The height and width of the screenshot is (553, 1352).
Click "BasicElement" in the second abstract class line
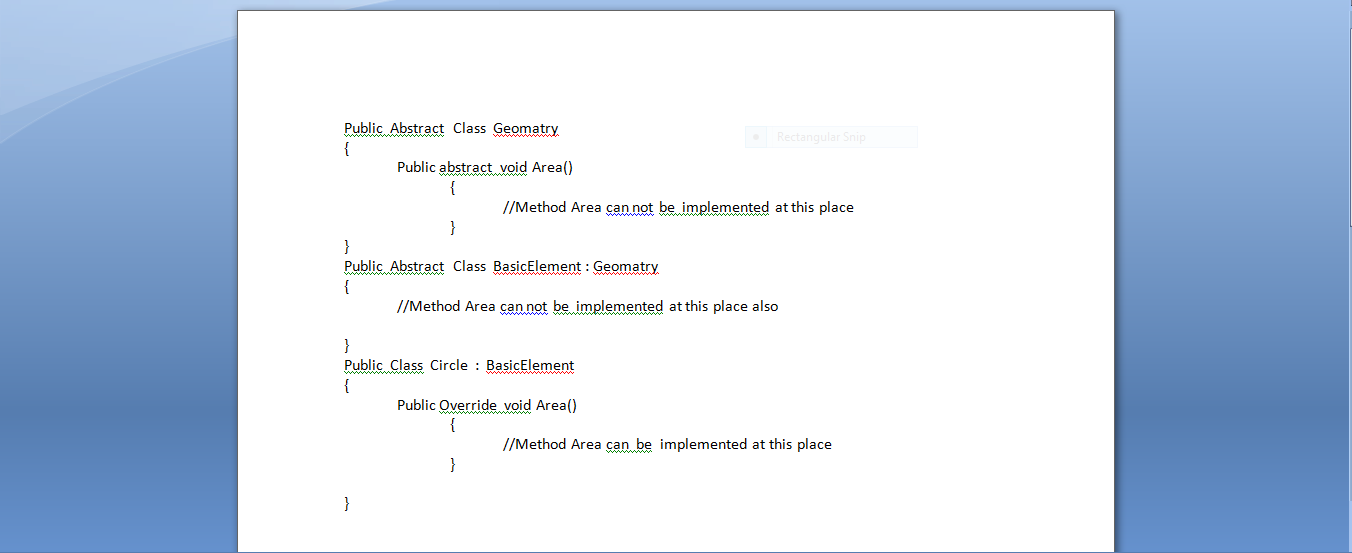(537, 266)
